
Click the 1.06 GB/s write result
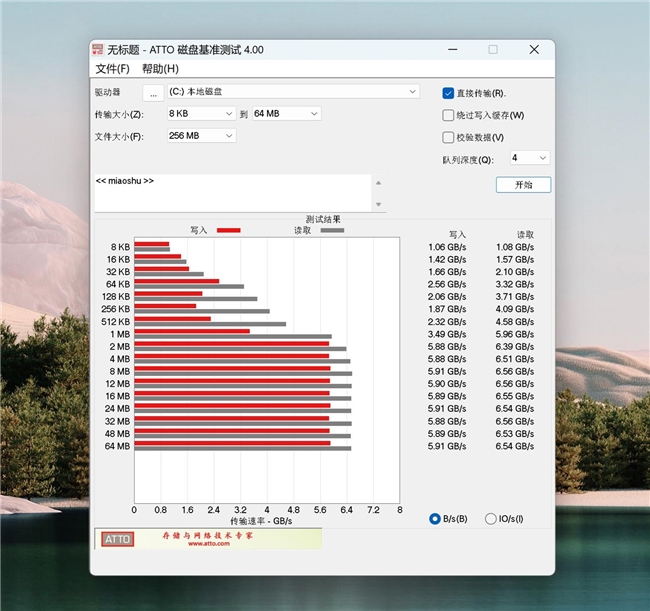pos(447,247)
